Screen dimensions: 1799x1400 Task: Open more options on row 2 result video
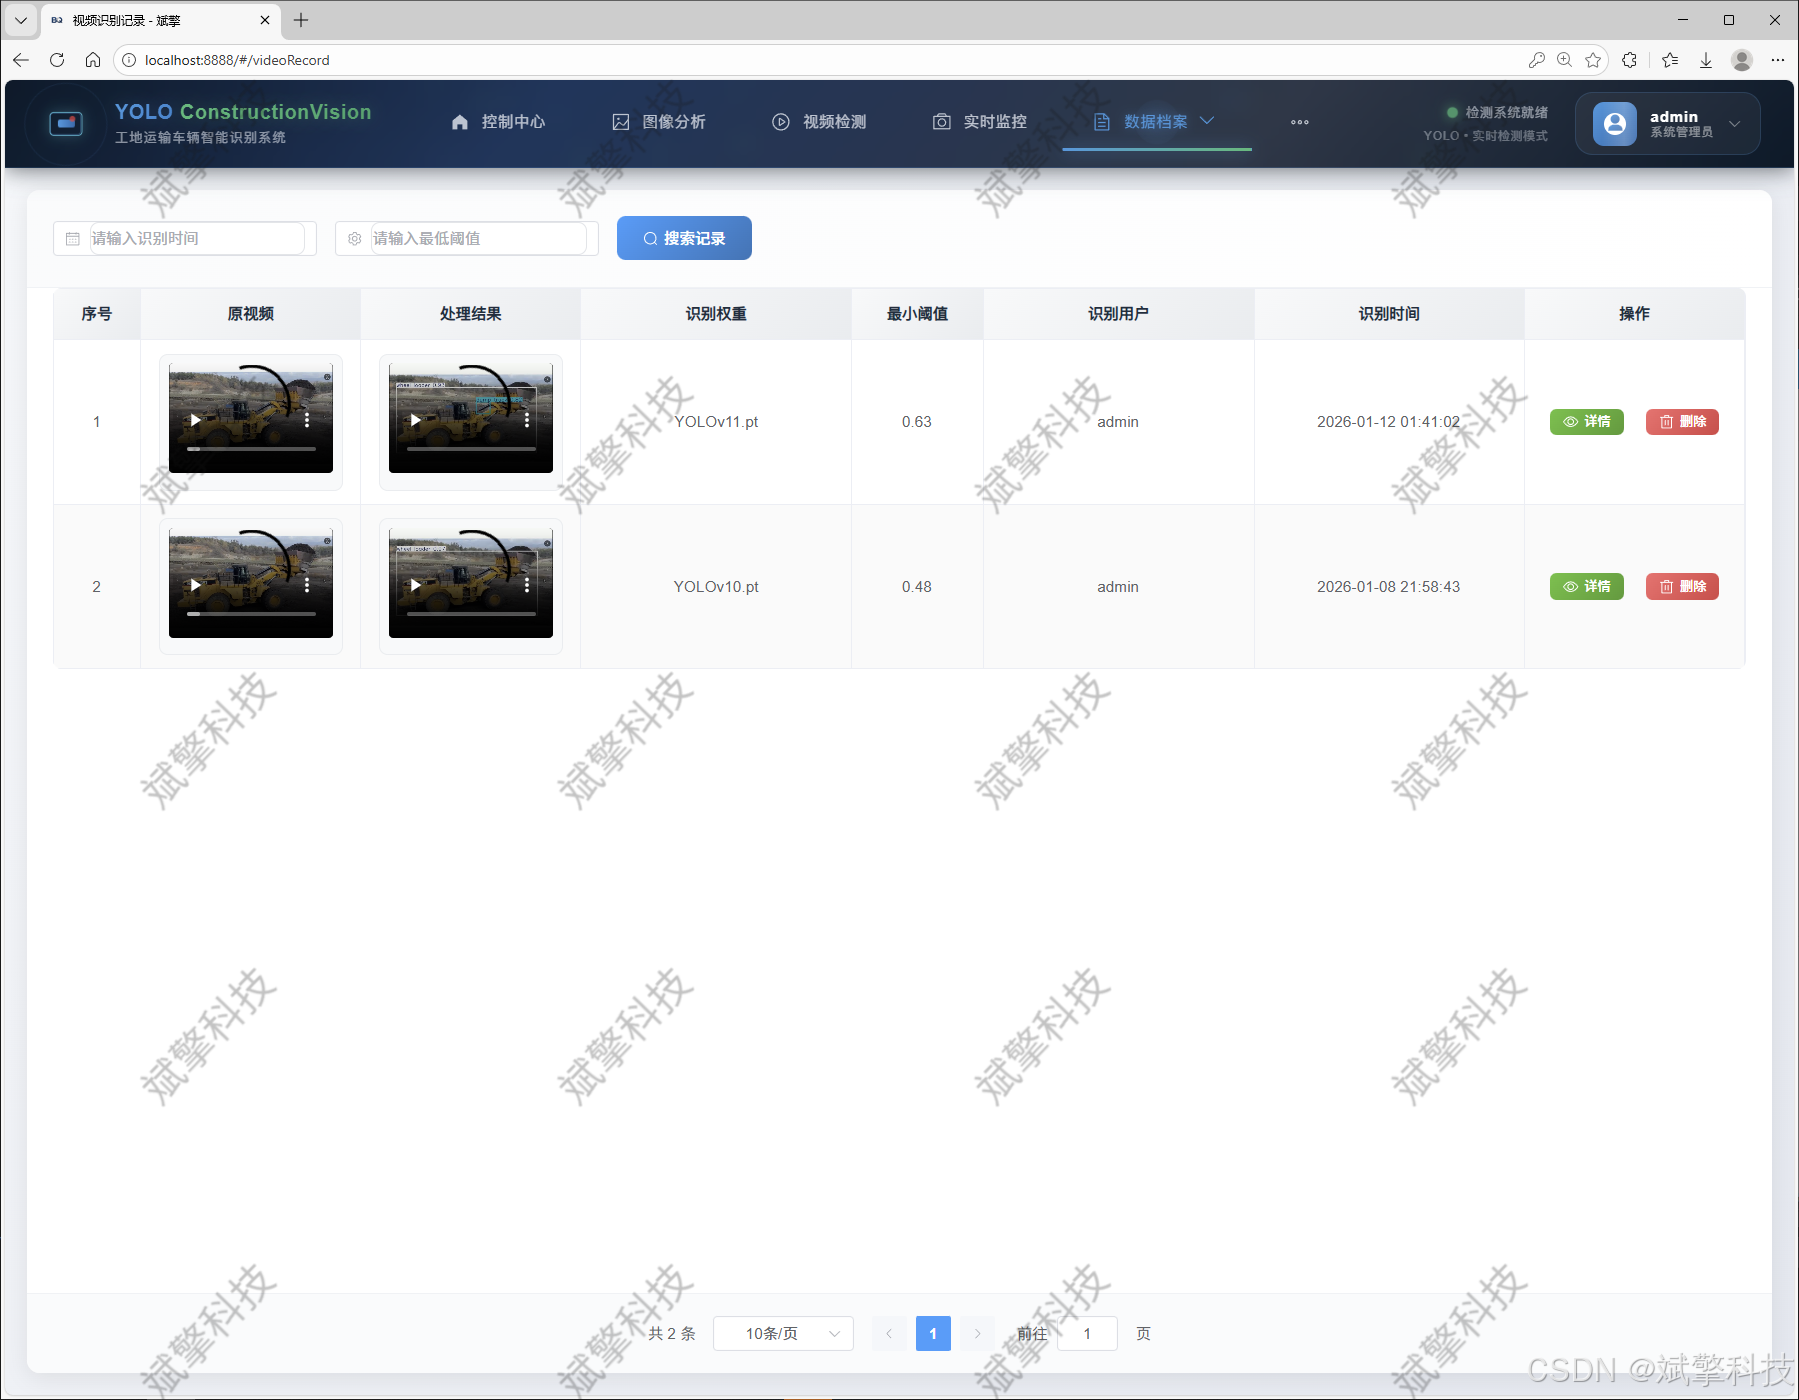click(x=527, y=585)
